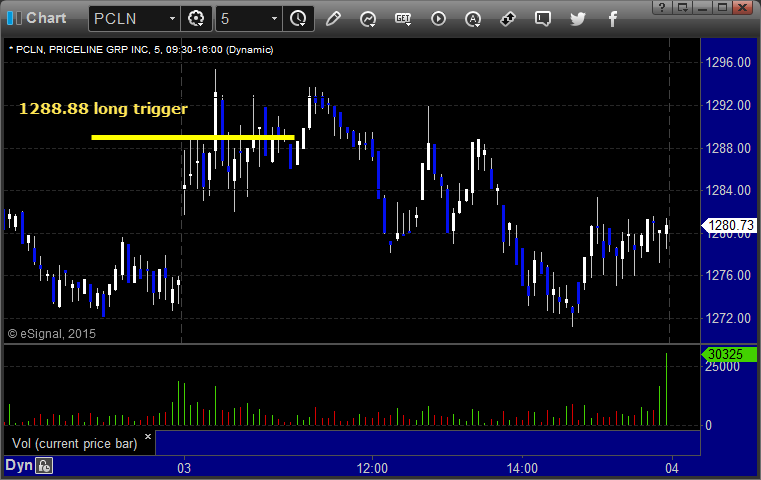The width and height of the screenshot is (761, 480).
Task: Minimize the chart window
Action: point(702,7)
